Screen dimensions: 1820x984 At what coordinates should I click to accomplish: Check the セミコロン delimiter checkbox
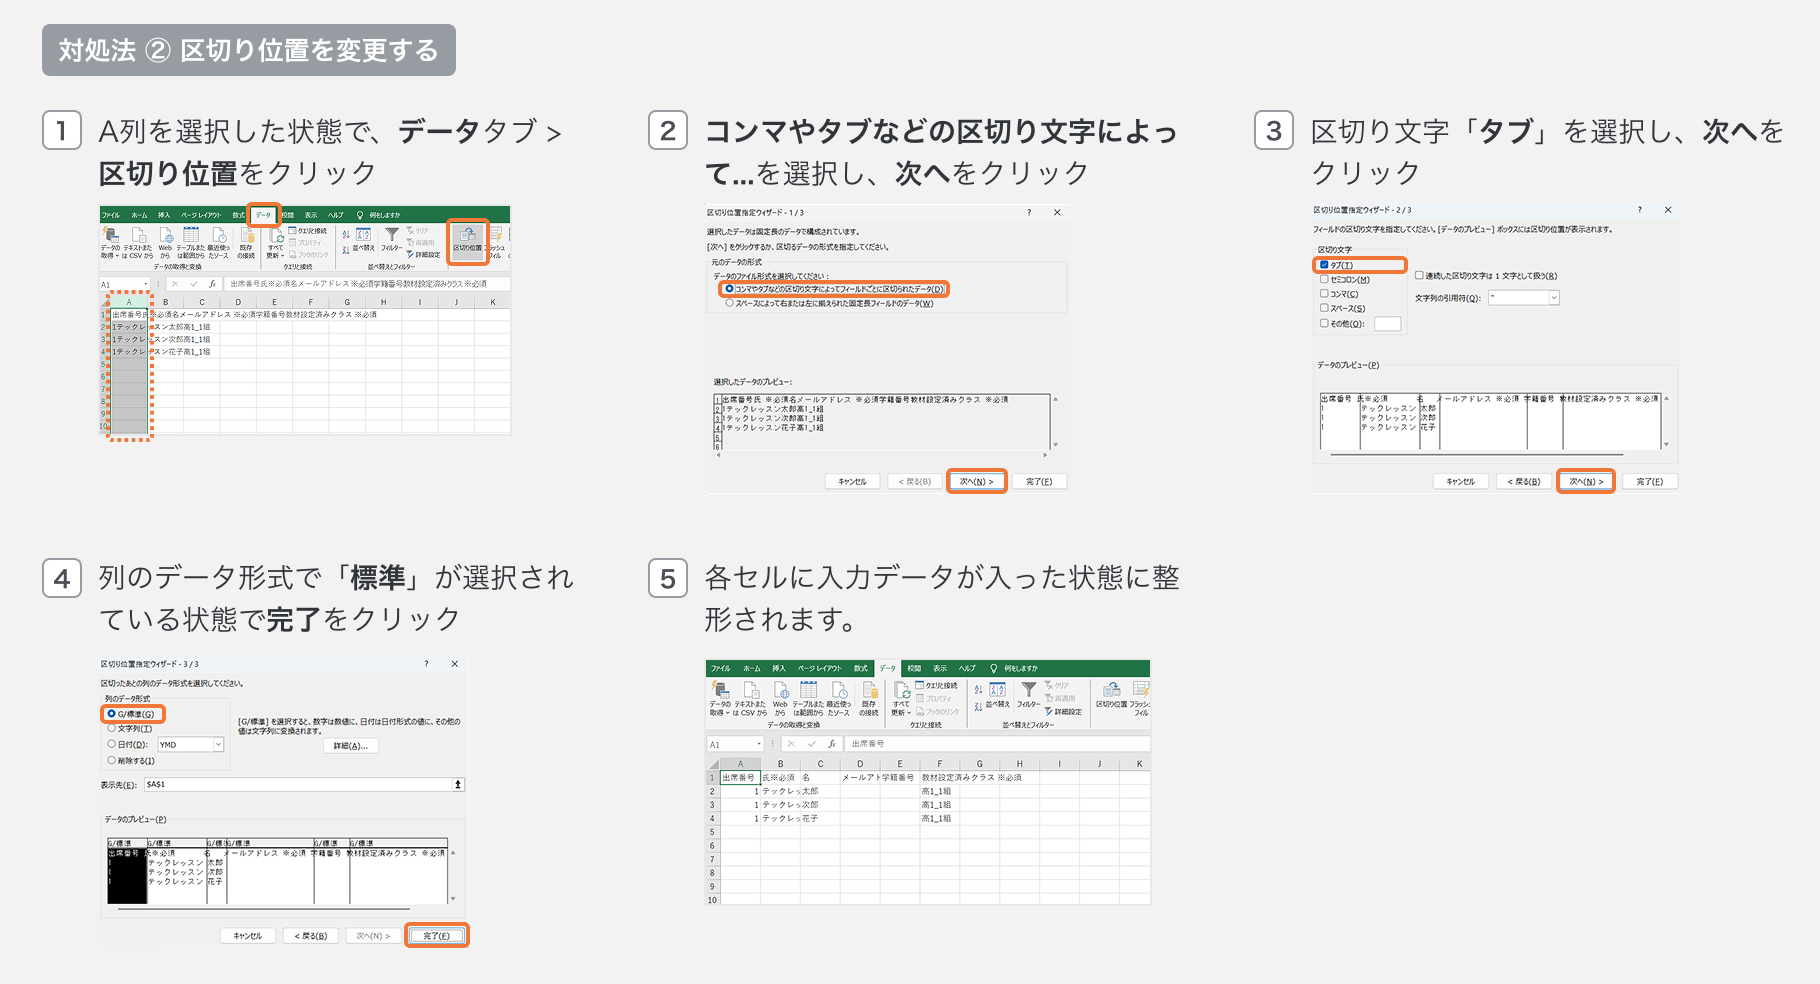(1325, 279)
